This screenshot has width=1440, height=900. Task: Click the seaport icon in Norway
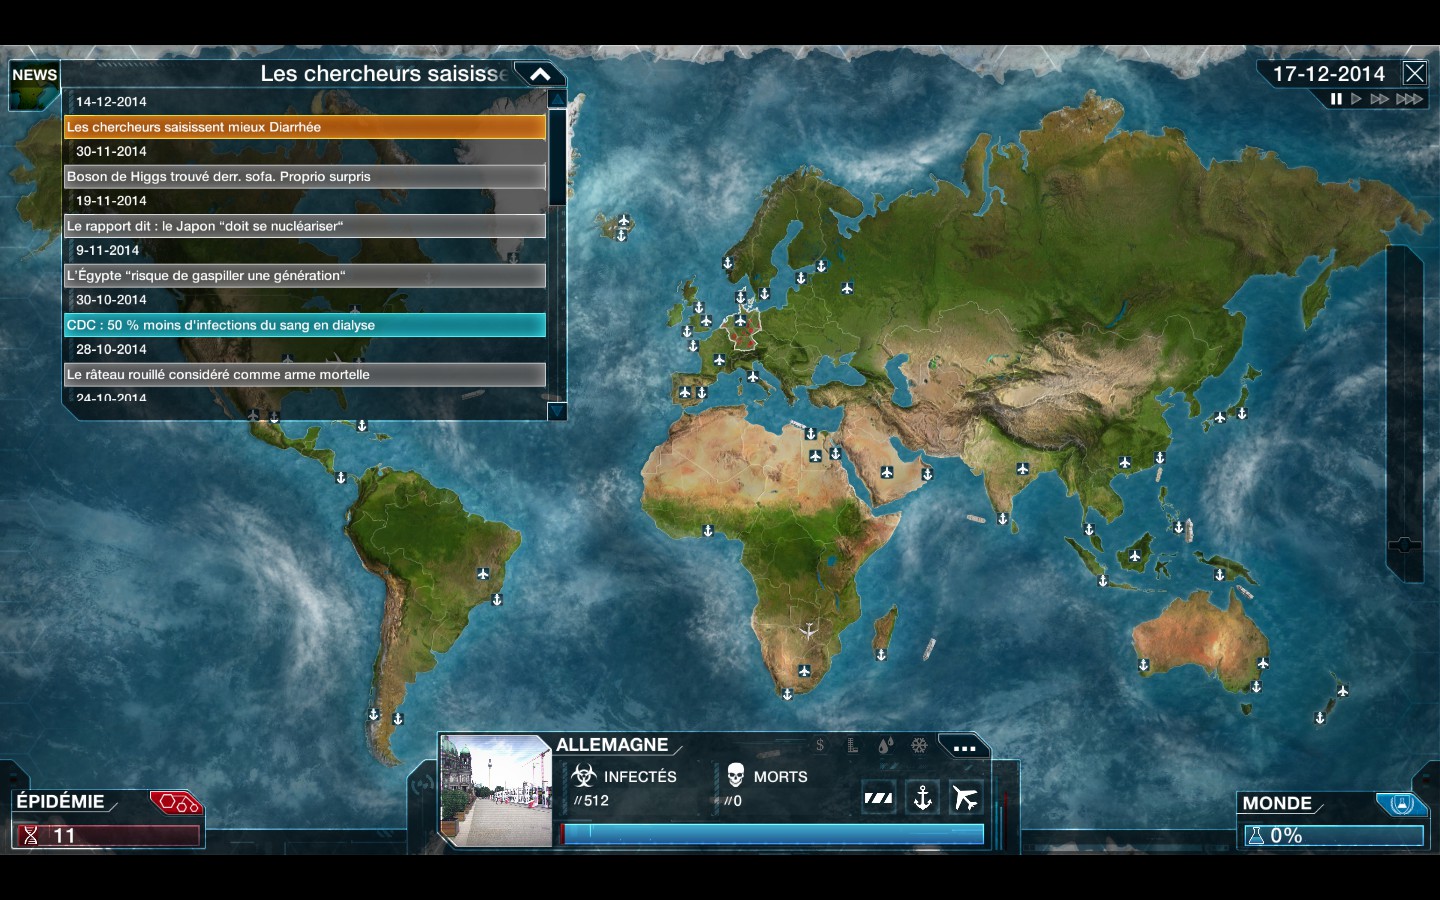click(728, 264)
